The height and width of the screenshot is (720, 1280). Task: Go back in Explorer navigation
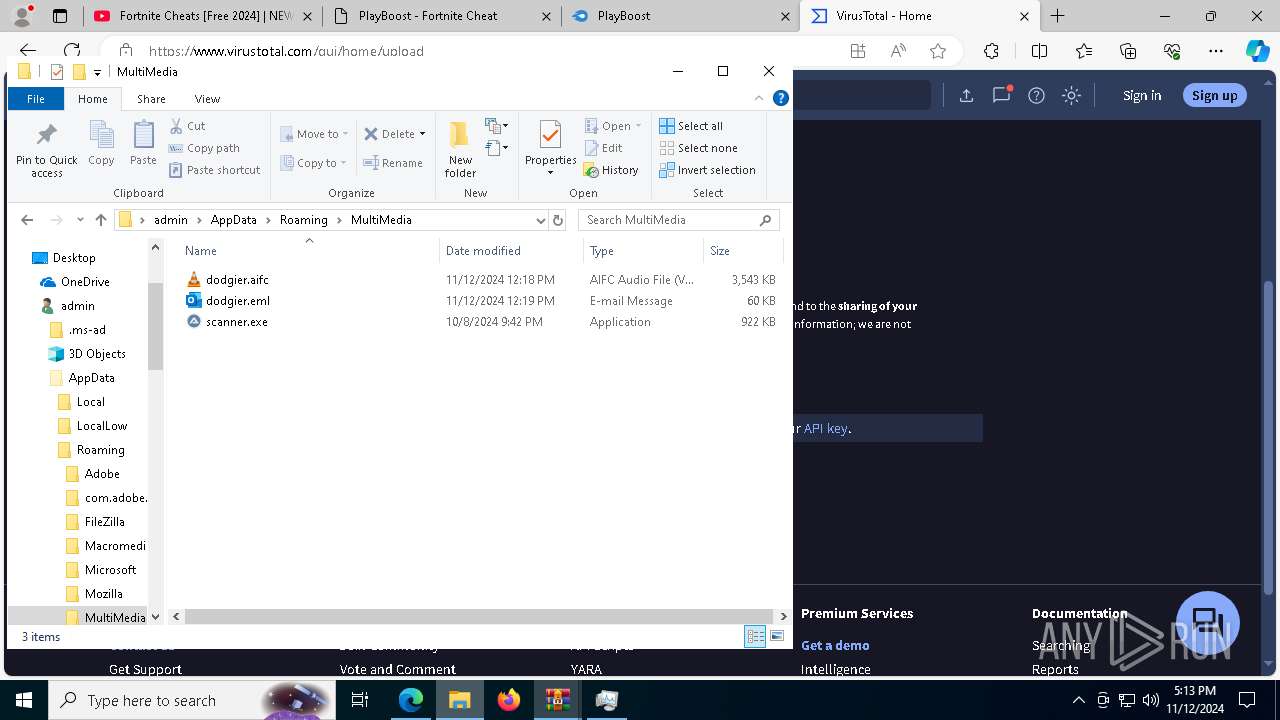[27, 220]
